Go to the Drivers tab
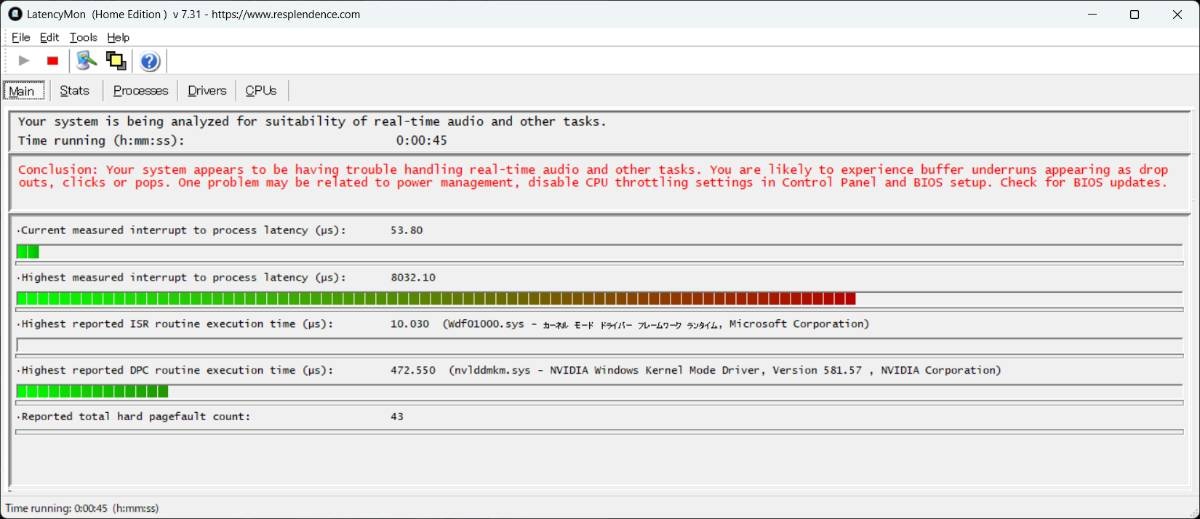This screenshot has width=1200, height=519. click(x=207, y=91)
